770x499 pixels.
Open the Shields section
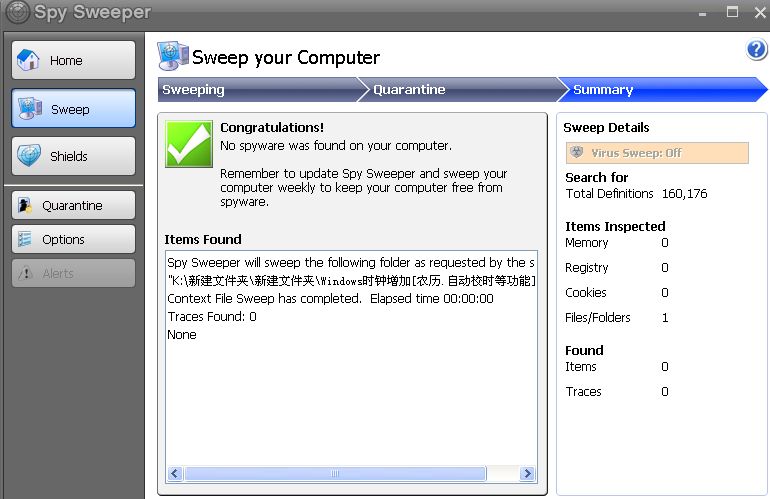(x=73, y=156)
